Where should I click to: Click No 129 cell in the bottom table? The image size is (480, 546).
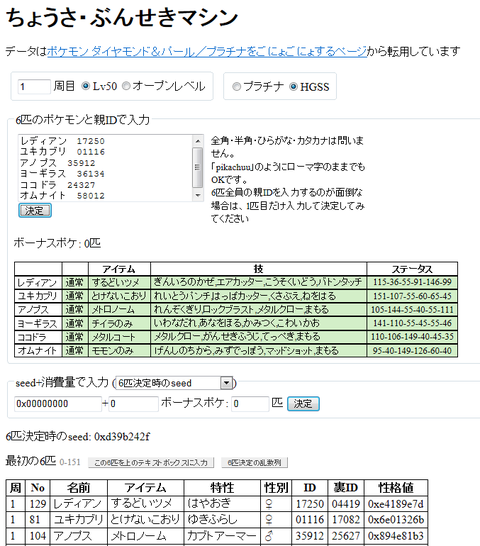pos(38,504)
